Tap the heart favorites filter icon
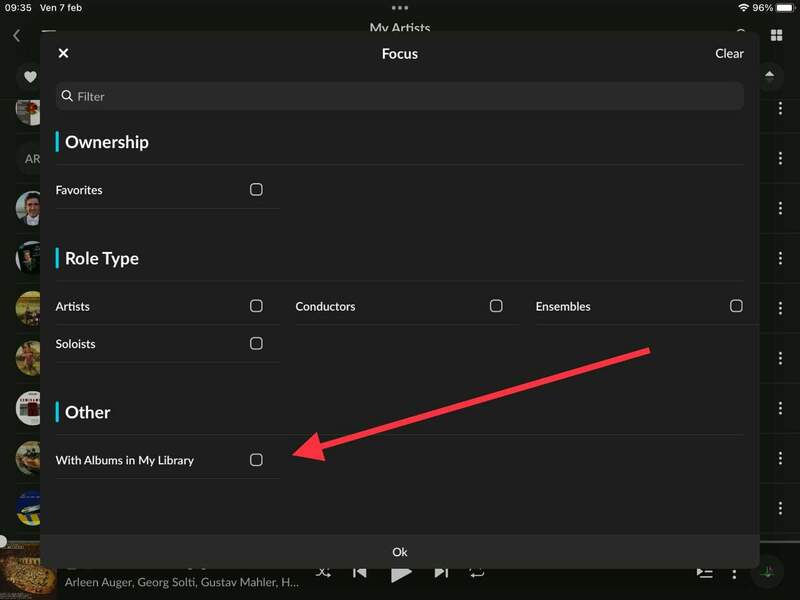The width and height of the screenshot is (800, 600). 30,77
